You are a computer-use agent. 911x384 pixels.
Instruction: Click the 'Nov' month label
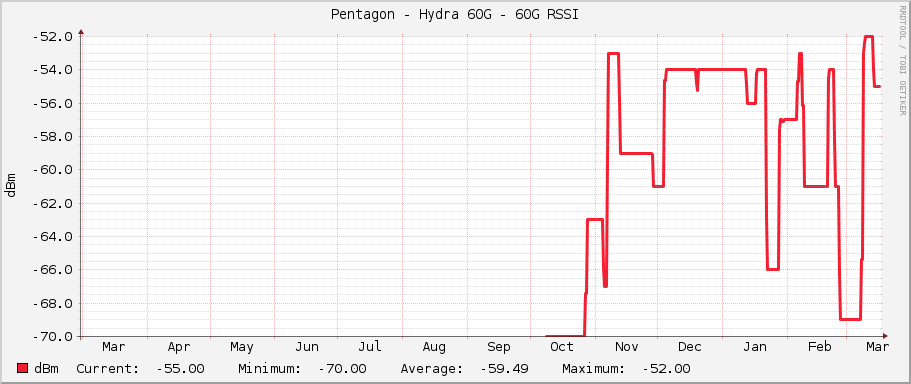coord(627,347)
